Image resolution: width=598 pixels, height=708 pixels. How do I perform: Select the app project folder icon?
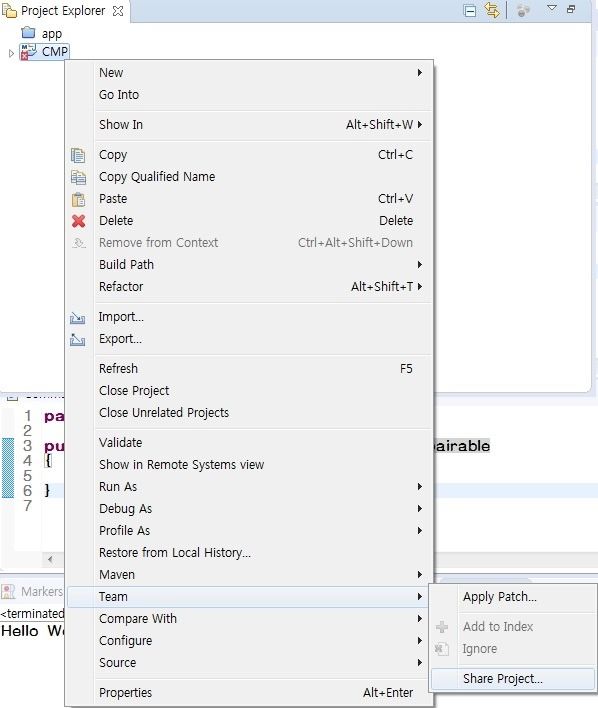(x=28, y=33)
